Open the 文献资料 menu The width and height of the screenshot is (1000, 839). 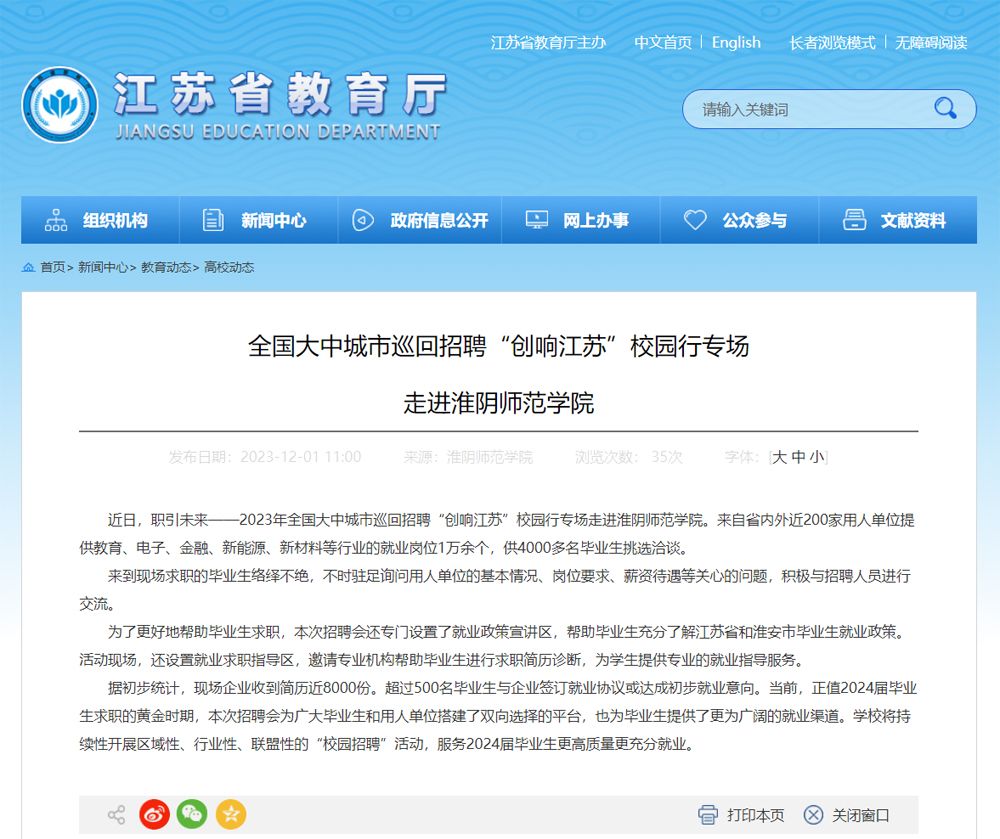click(898, 220)
